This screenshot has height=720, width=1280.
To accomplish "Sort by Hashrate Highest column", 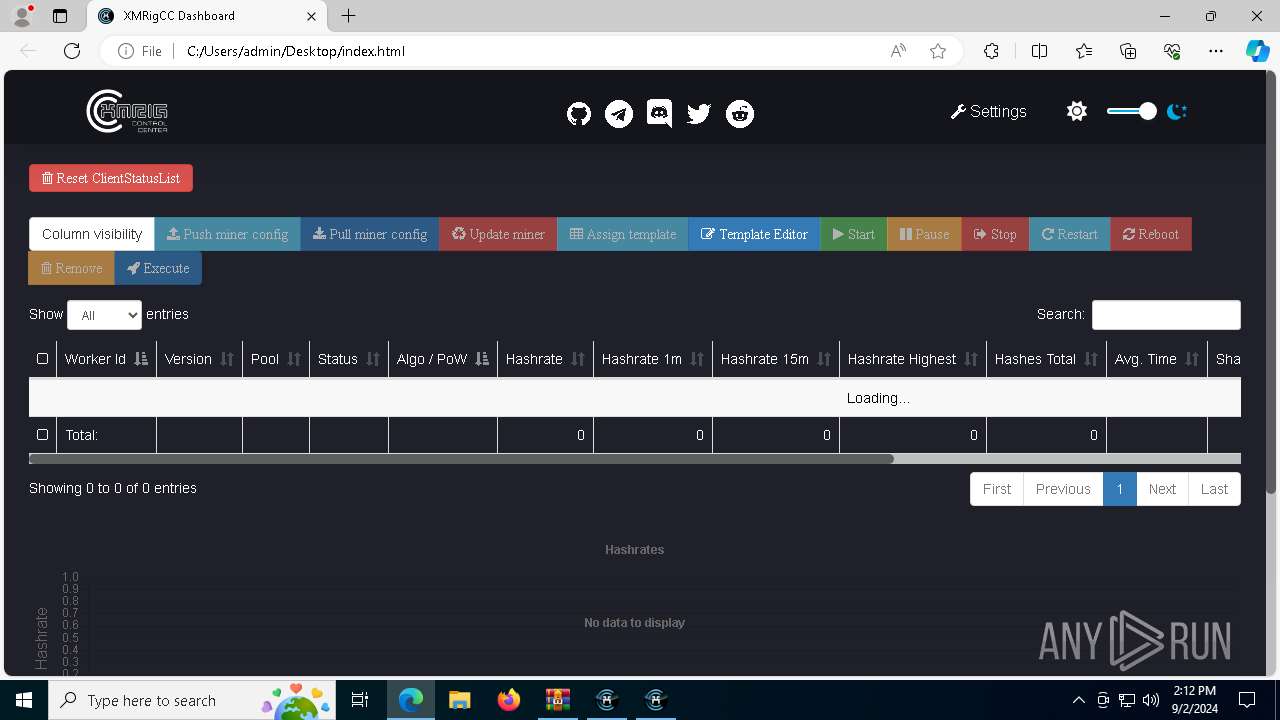I will pos(913,359).
